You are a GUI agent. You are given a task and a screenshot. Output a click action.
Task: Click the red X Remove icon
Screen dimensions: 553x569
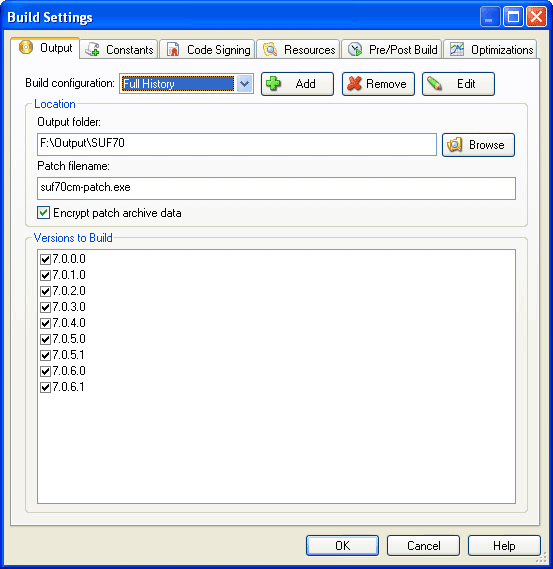(x=354, y=83)
